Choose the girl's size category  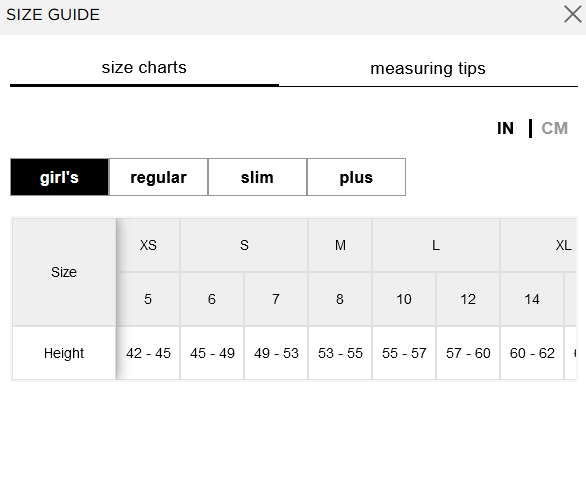click(x=59, y=177)
